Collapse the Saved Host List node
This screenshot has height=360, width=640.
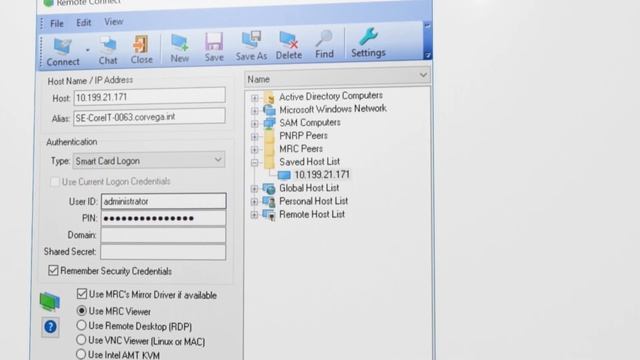tap(254, 163)
